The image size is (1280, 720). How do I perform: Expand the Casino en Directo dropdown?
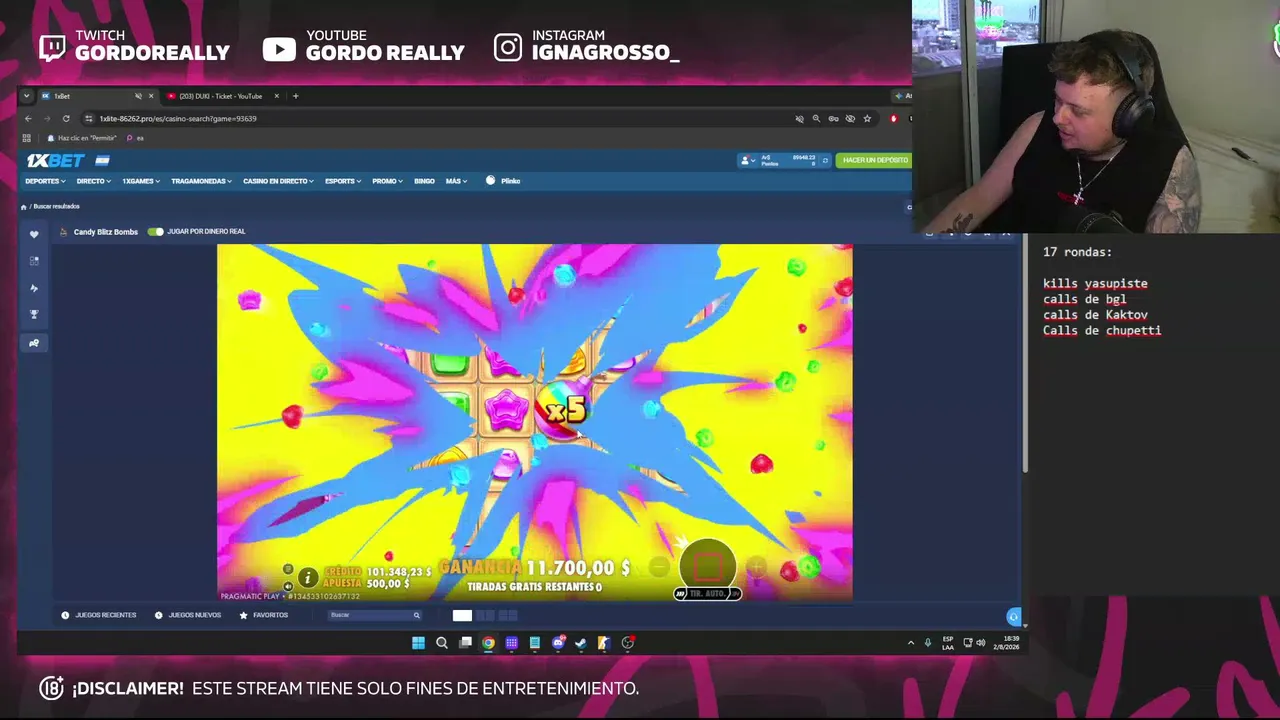[278, 181]
